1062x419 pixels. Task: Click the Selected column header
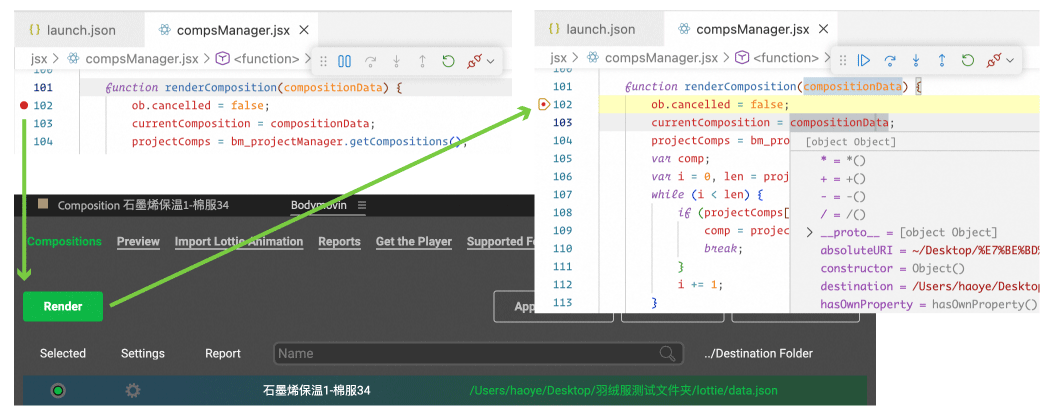pos(62,353)
